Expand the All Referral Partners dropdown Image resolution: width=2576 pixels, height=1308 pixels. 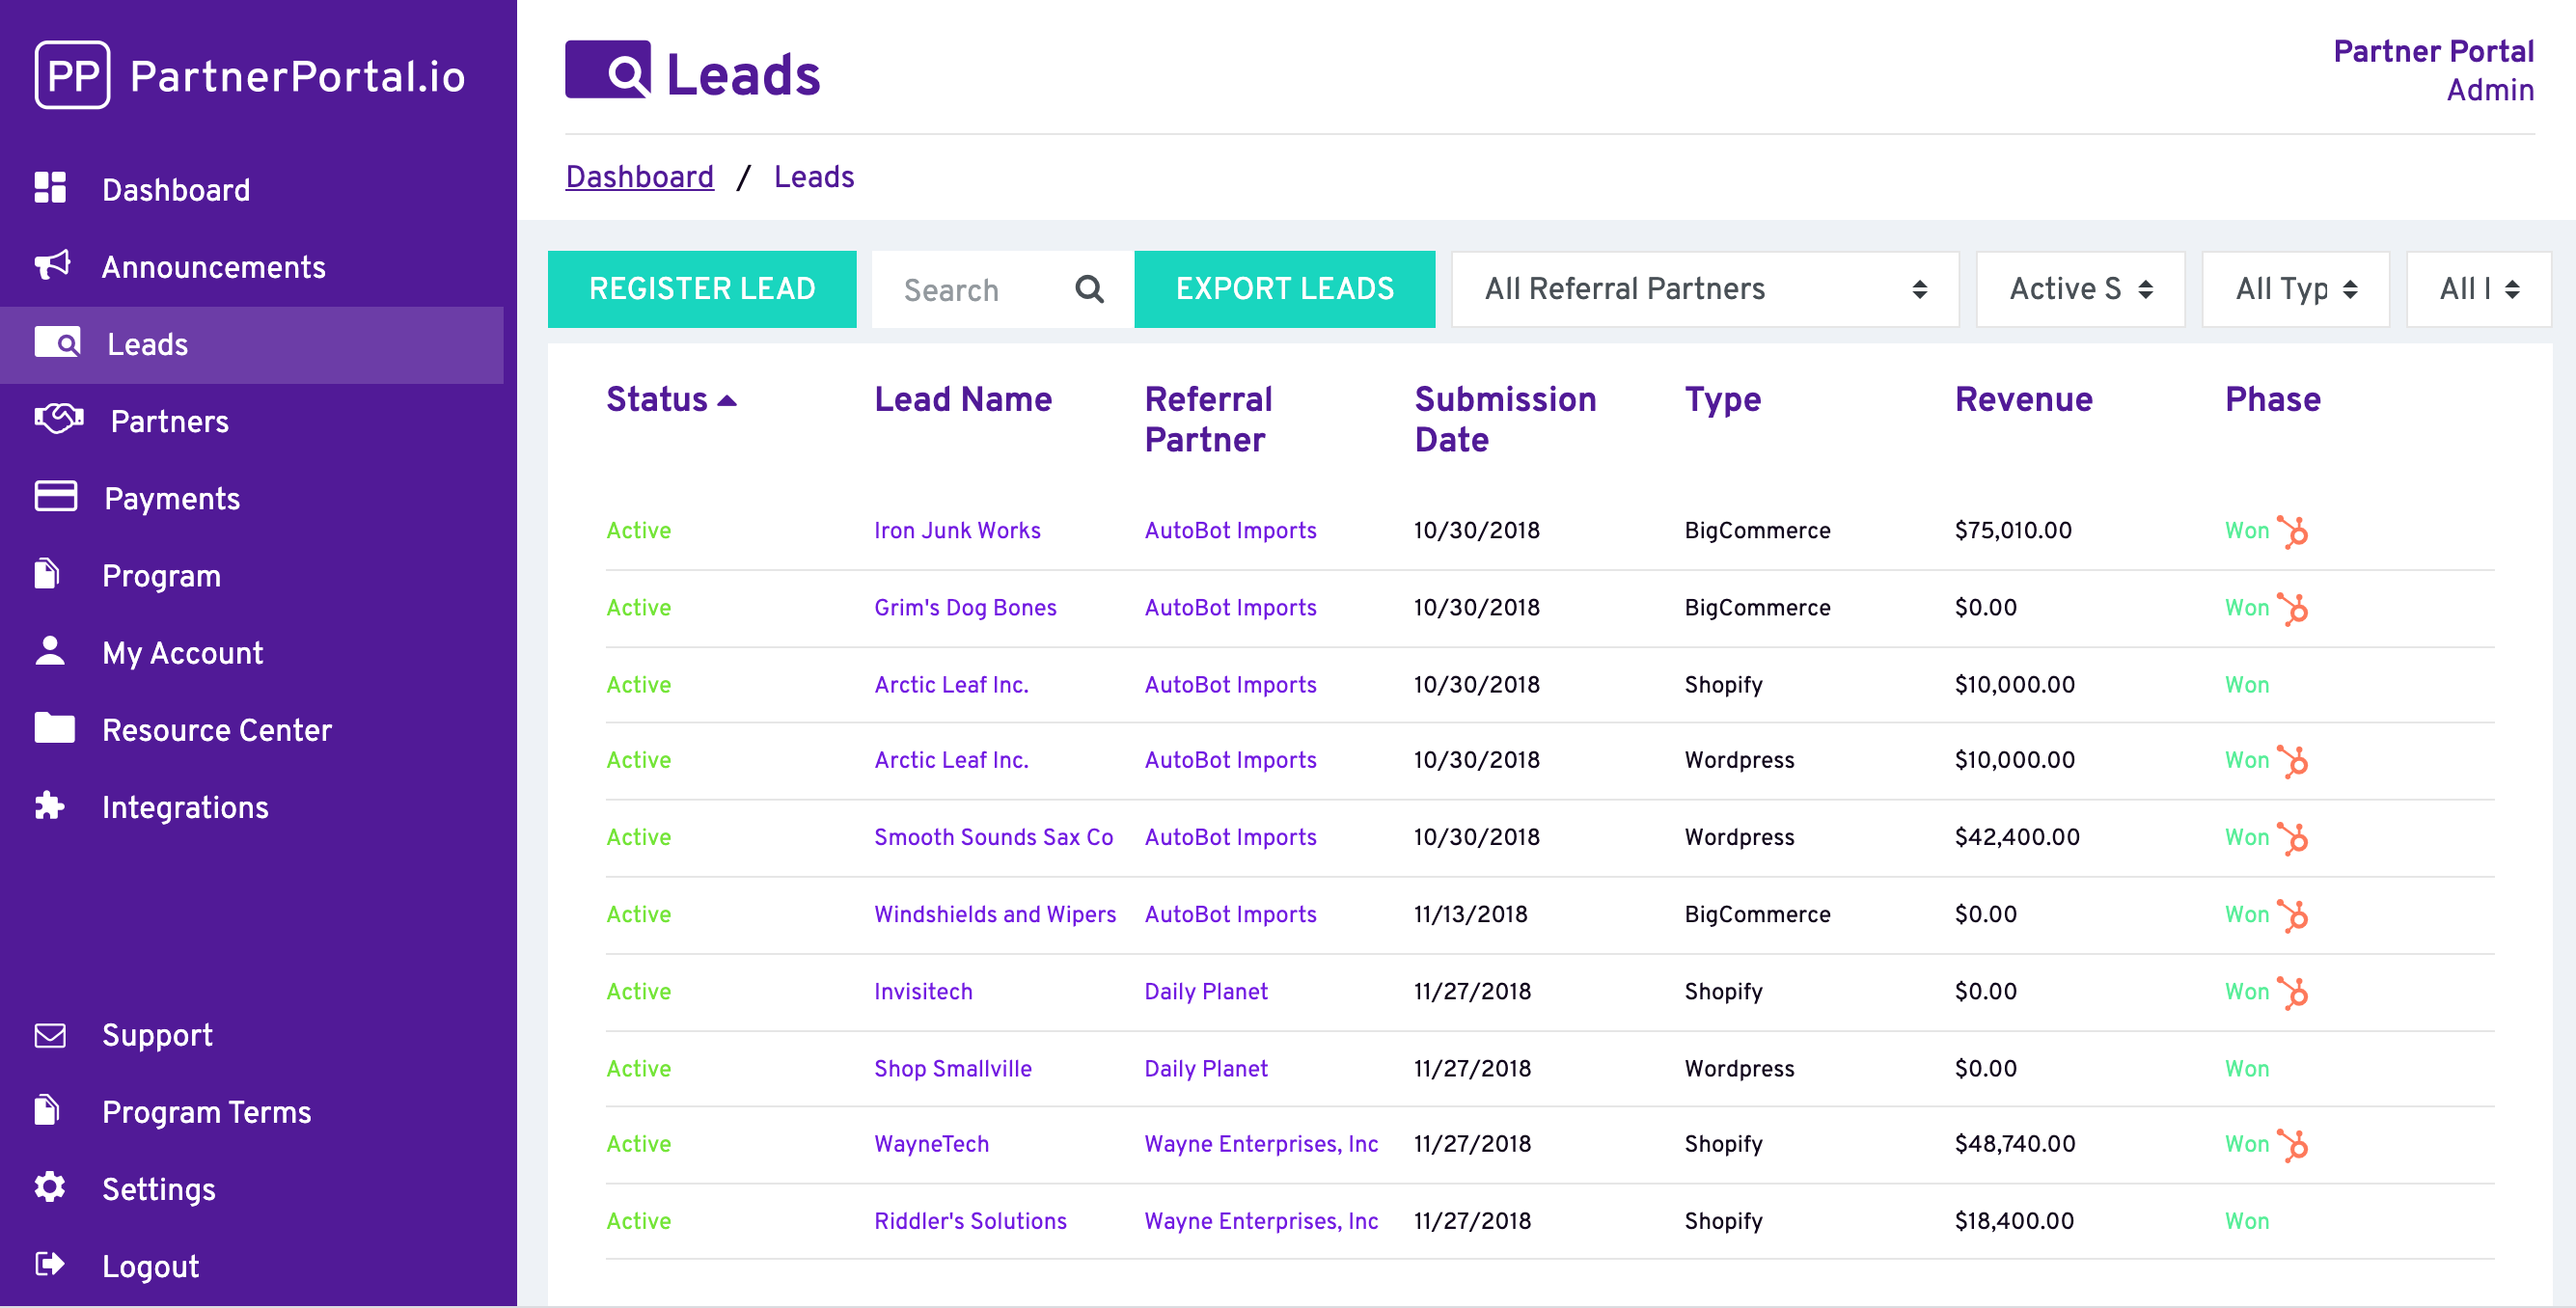tap(1704, 289)
